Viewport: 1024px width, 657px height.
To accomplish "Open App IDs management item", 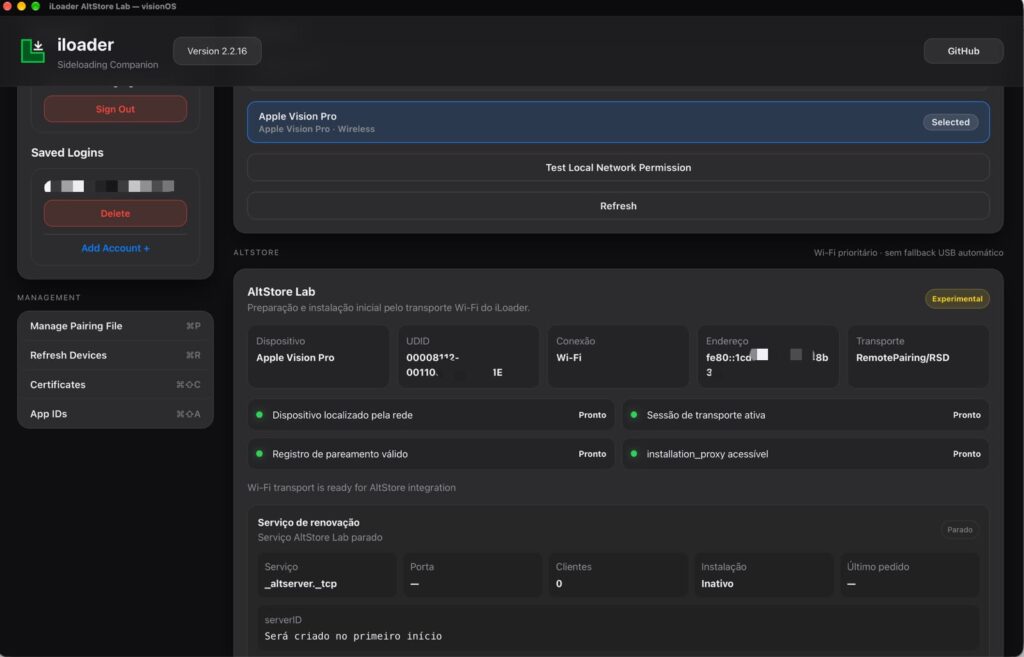I will (115, 414).
